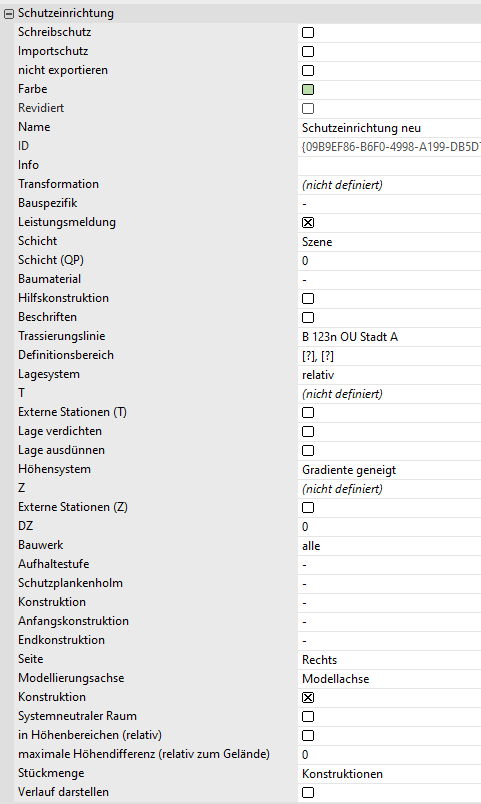481x804 pixels.
Task: Open the Höhensystem value Gradiente geneigt
Action: pyautogui.click(x=389, y=469)
